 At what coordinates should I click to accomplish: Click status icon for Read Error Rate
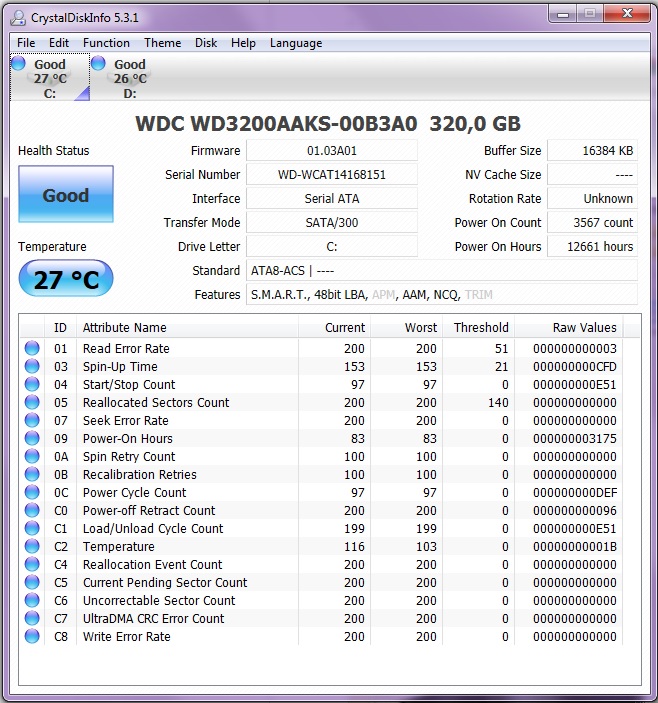(32, 348)
